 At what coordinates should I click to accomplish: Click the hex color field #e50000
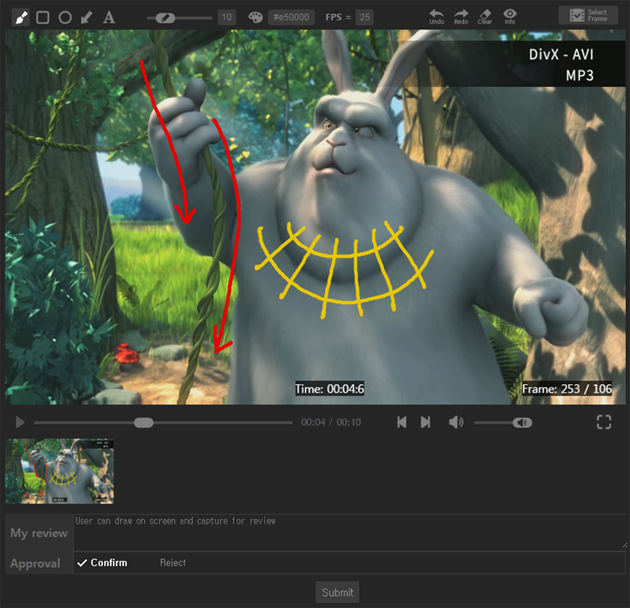tap(291, 17)
